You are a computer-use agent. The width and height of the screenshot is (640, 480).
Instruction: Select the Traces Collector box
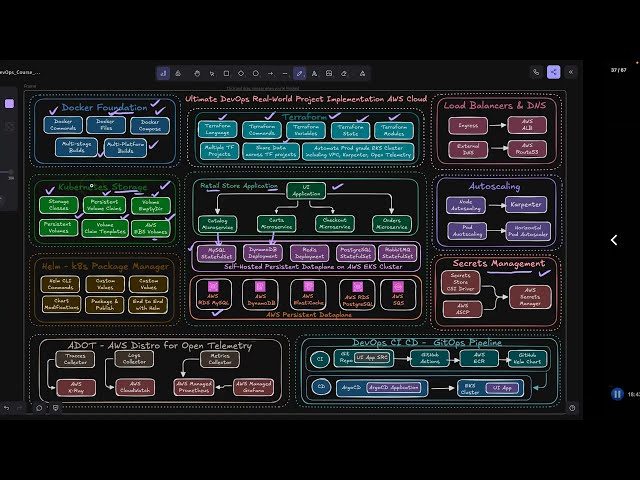[75, 359]
